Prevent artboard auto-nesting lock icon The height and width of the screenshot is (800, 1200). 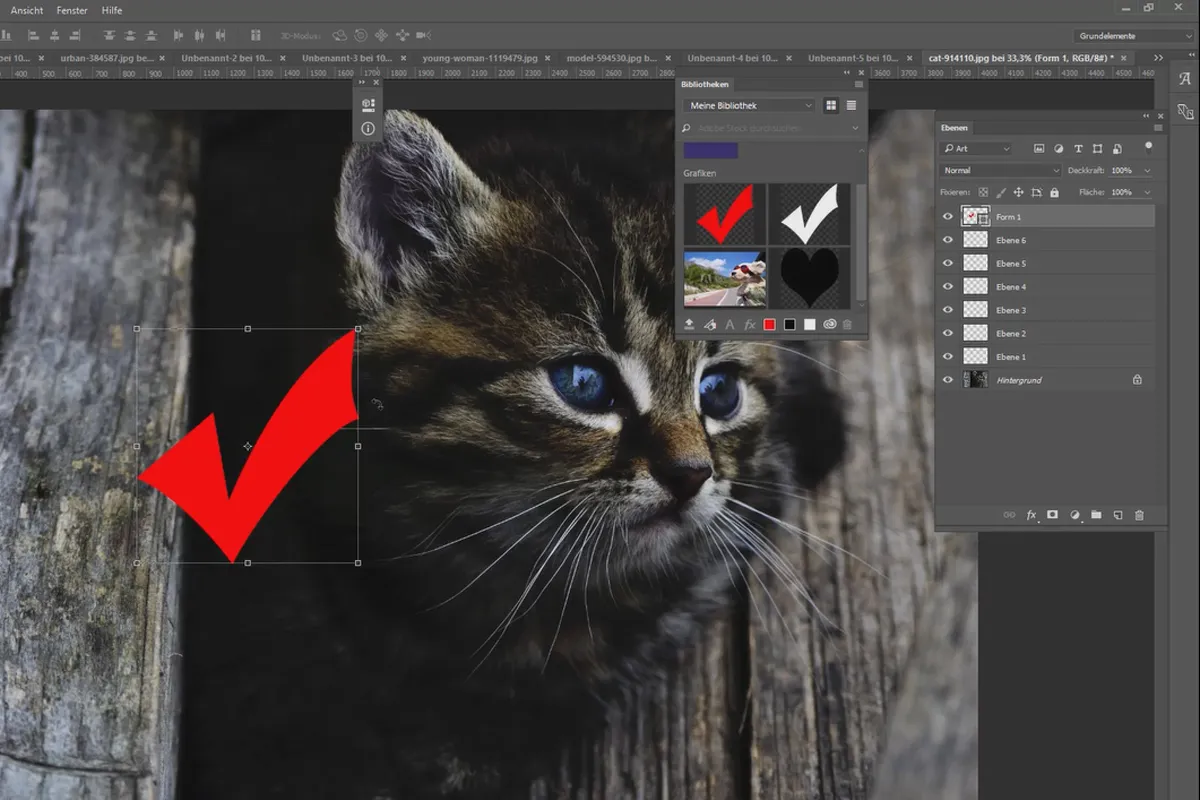click(1037, 192)
